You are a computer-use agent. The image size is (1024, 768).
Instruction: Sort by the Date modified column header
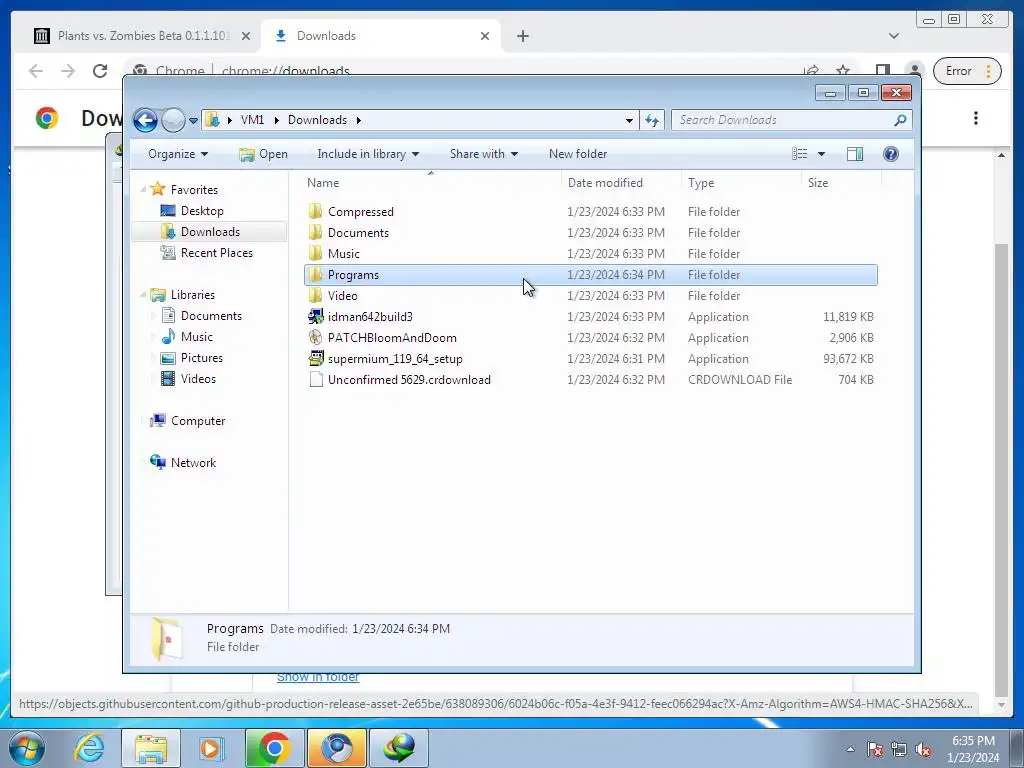click(605, 183)
